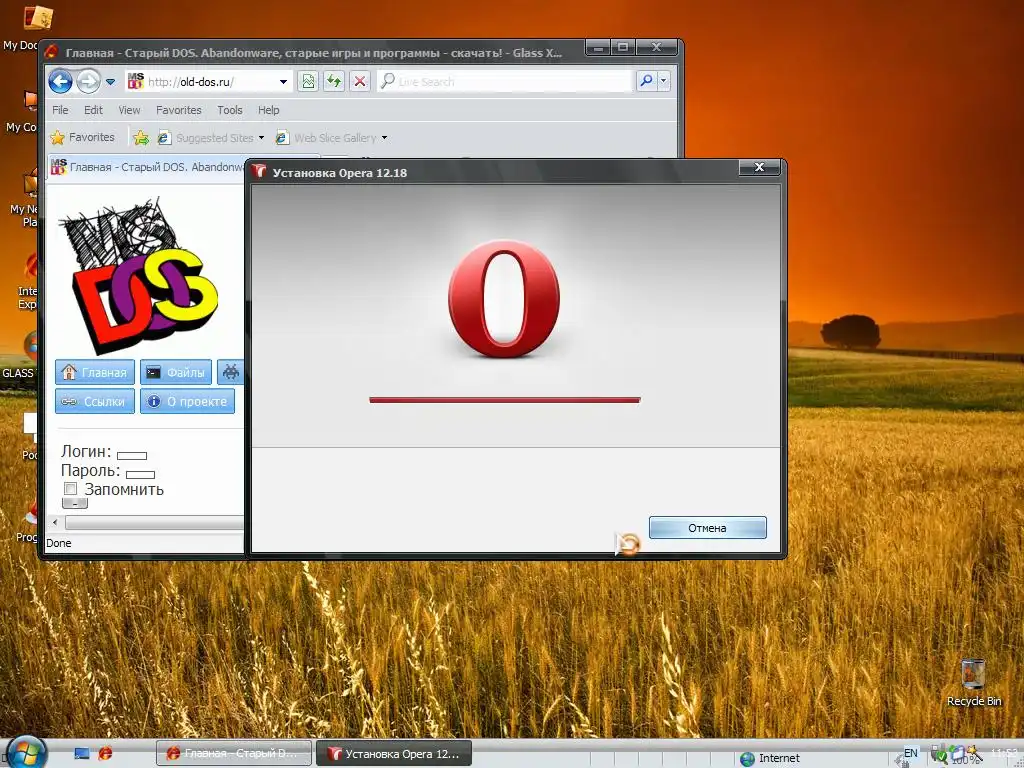This screenshot has height=768, width=1024.
Task: Click the EN language indicator in tray
Action: (x=910, y=752)
